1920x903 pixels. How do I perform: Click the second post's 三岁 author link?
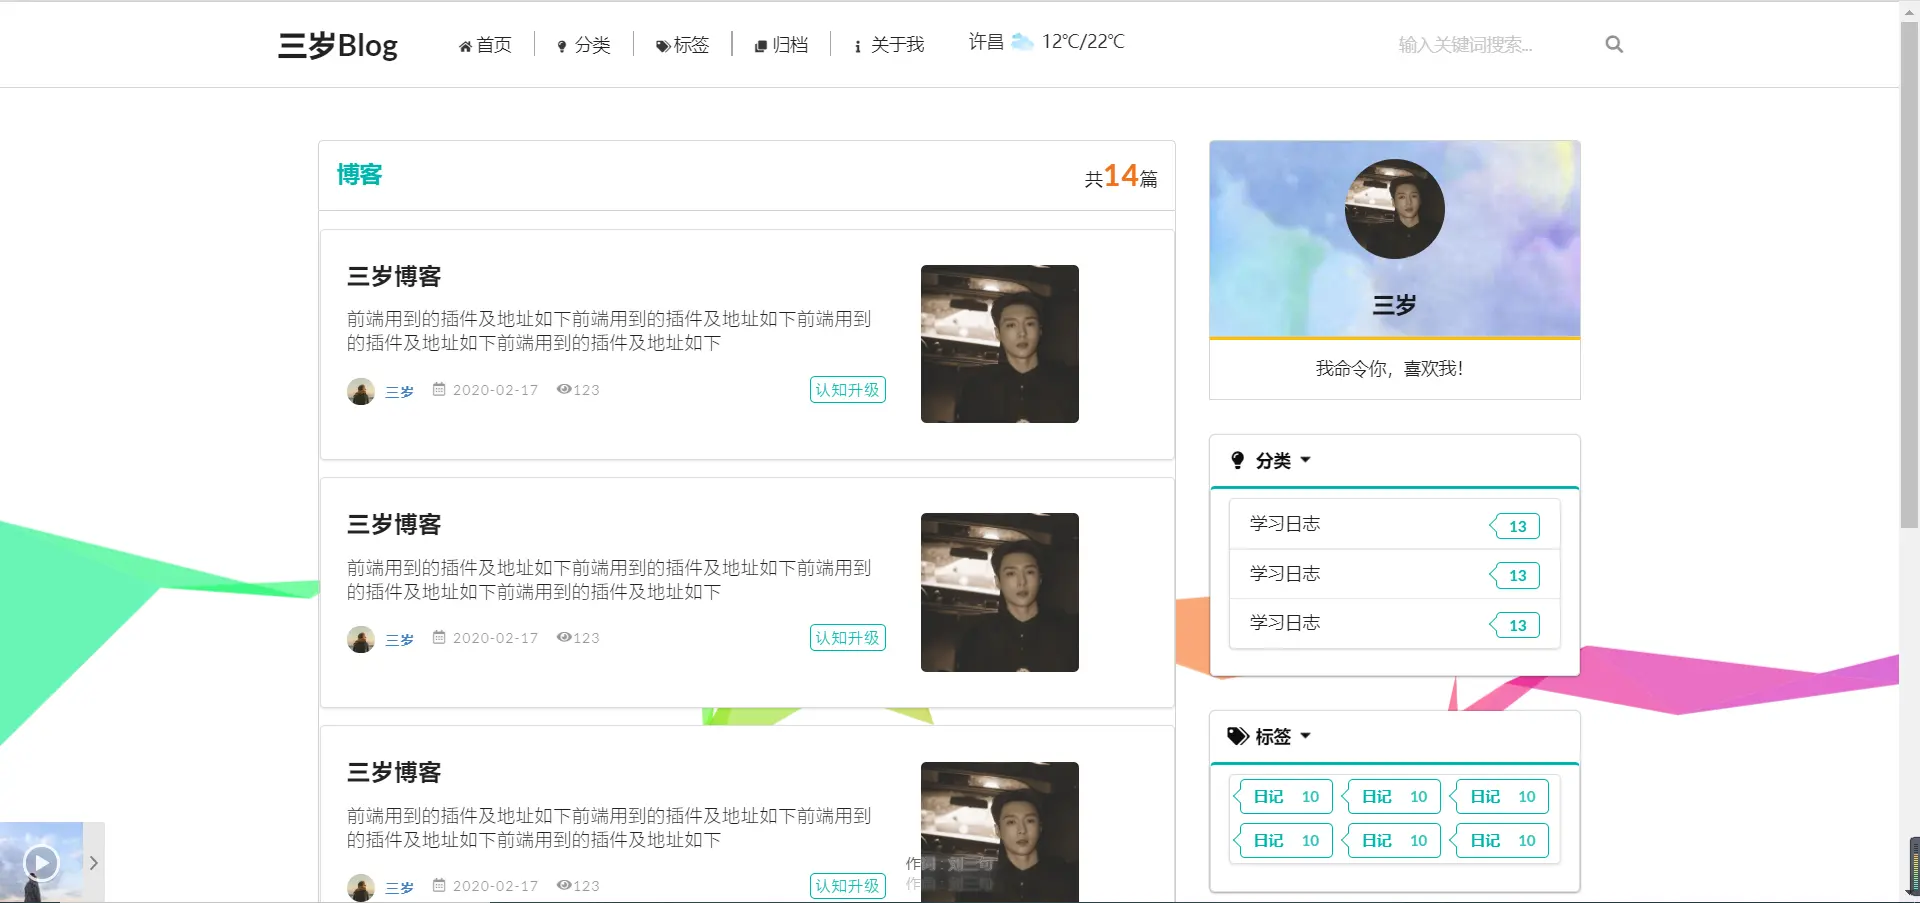pyautogui.click(x=399, y=639)
